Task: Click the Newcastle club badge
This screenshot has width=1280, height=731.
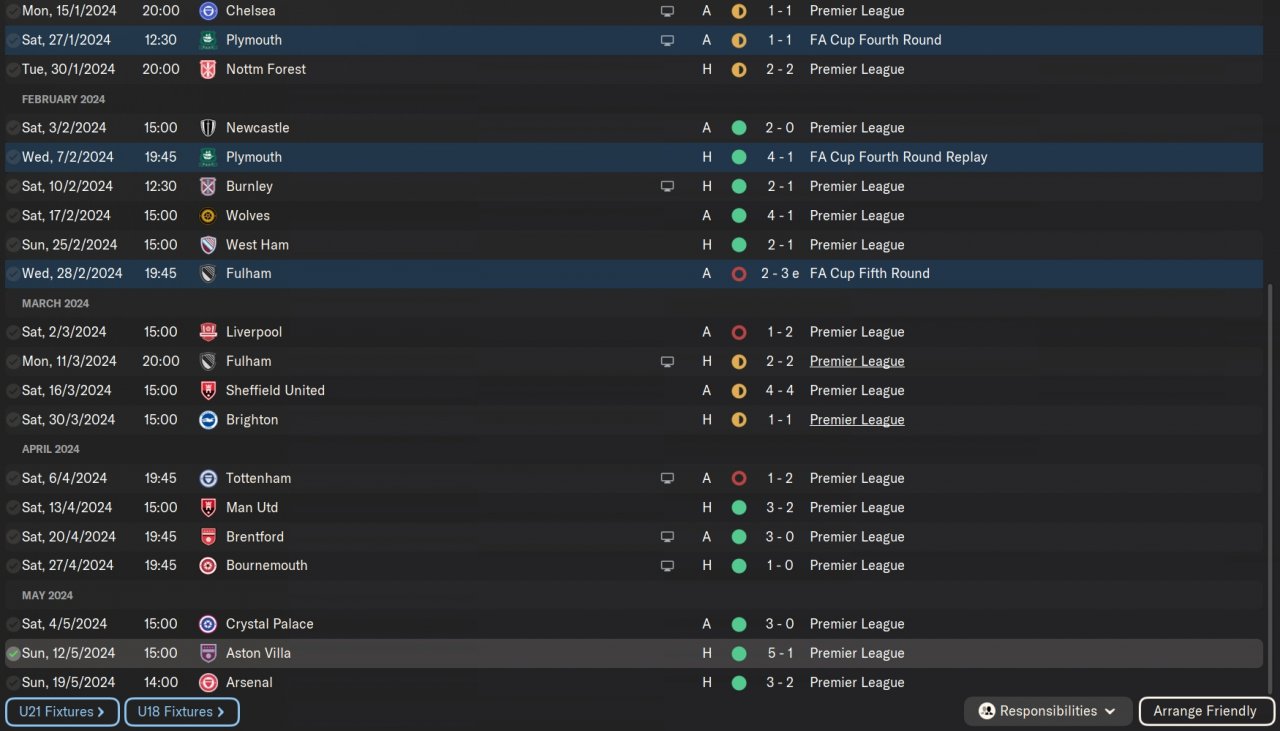Action: [x=208, y=128]
